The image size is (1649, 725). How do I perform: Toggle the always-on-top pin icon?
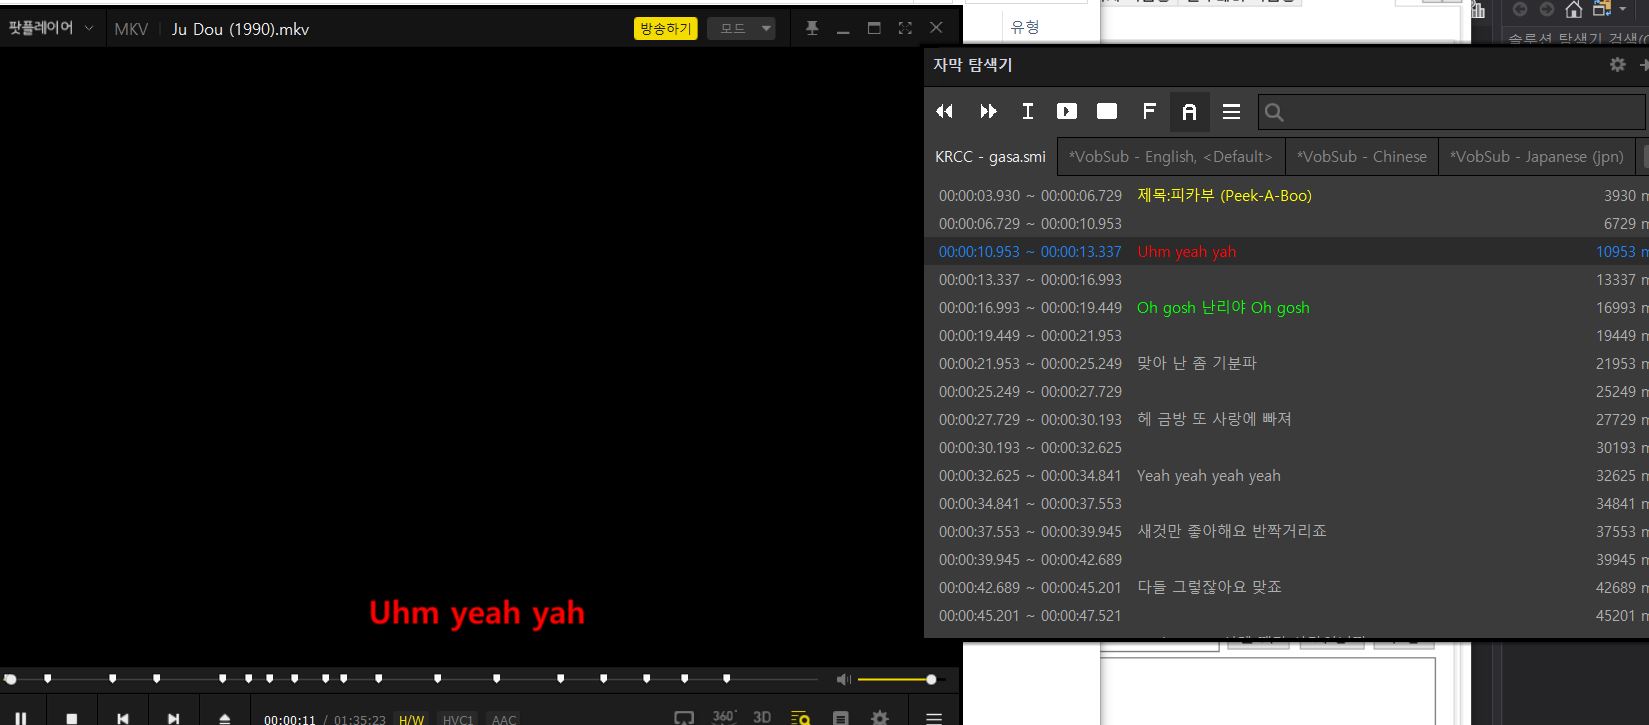coord(812,28)
